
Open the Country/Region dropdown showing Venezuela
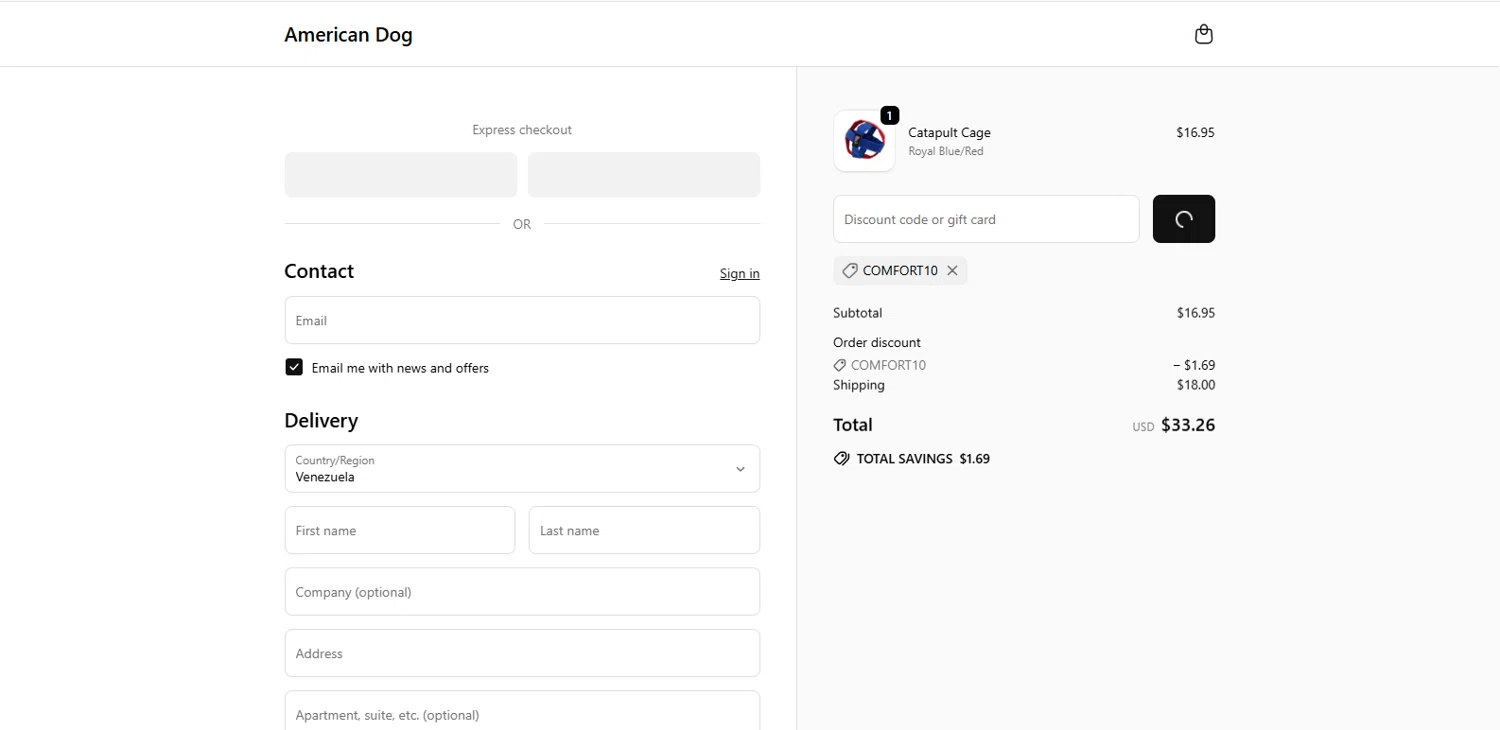click(522, 469)
